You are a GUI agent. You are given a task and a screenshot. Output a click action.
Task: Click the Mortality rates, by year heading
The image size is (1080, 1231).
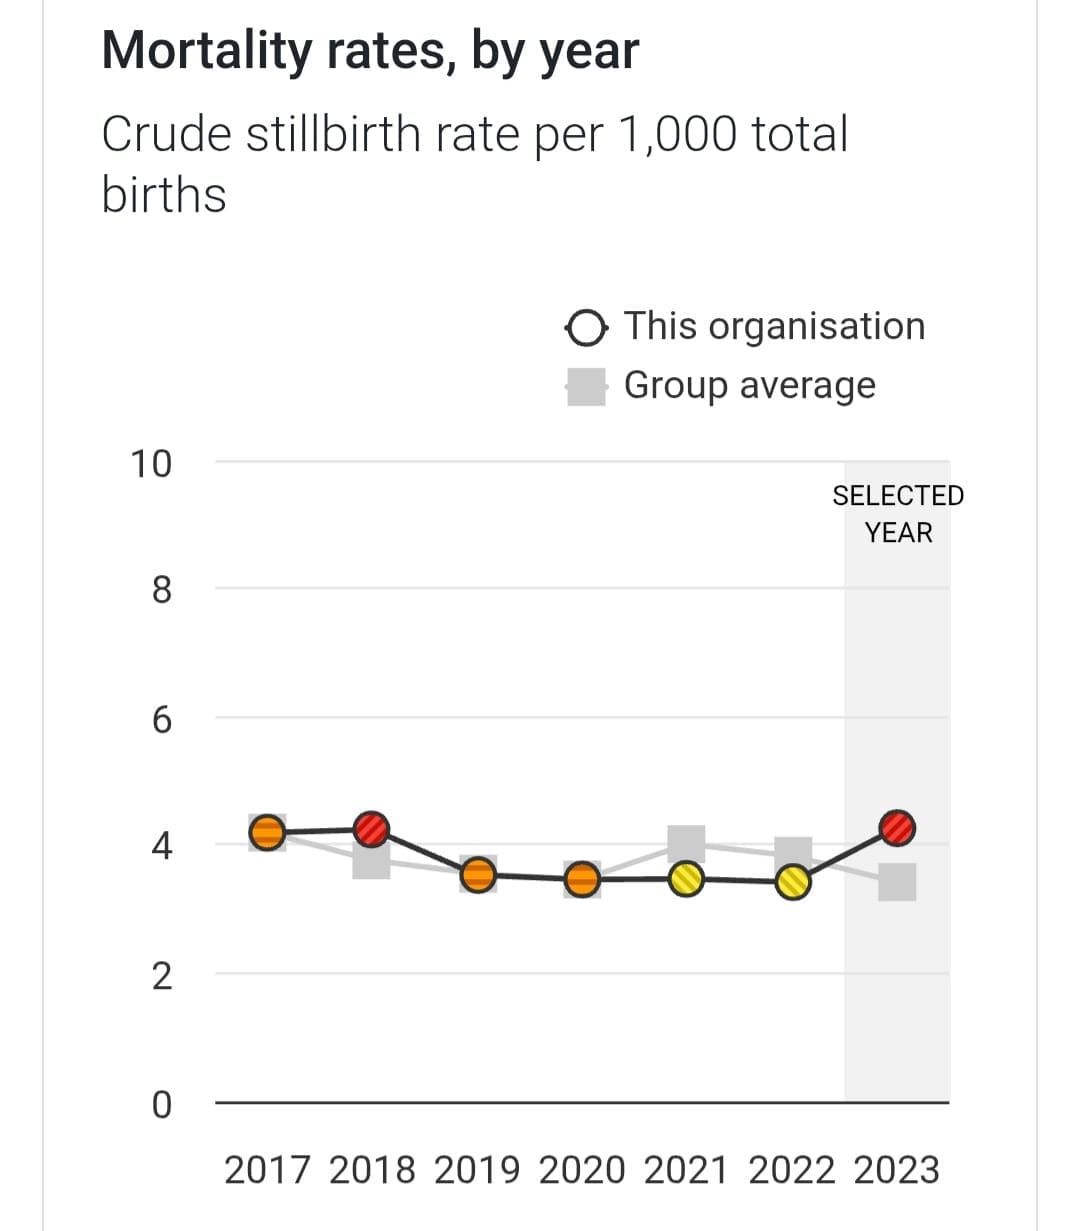[370, 51]
